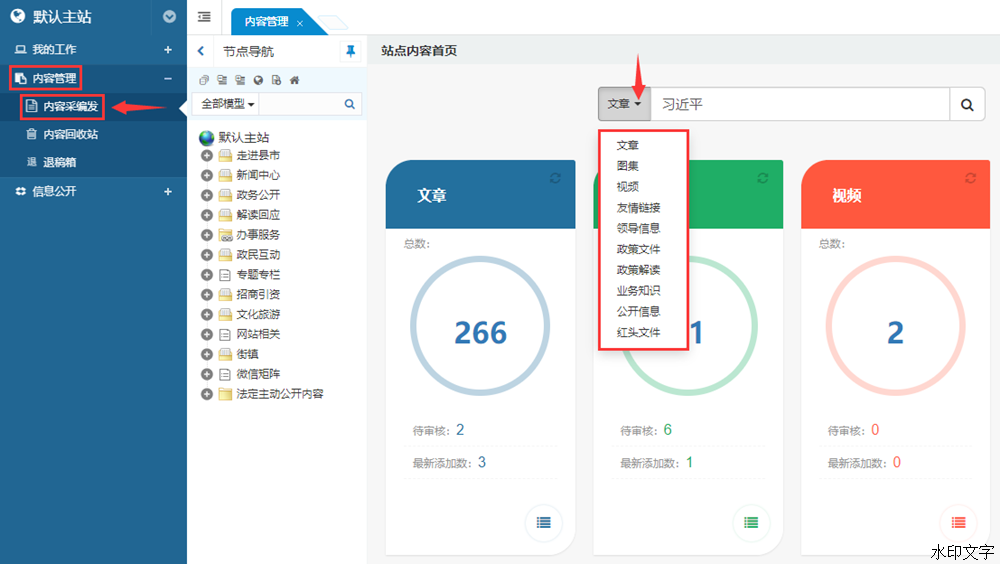Click the content search magnifier button
Viewport: 1000px width, 564px height.
pos(967,105)
